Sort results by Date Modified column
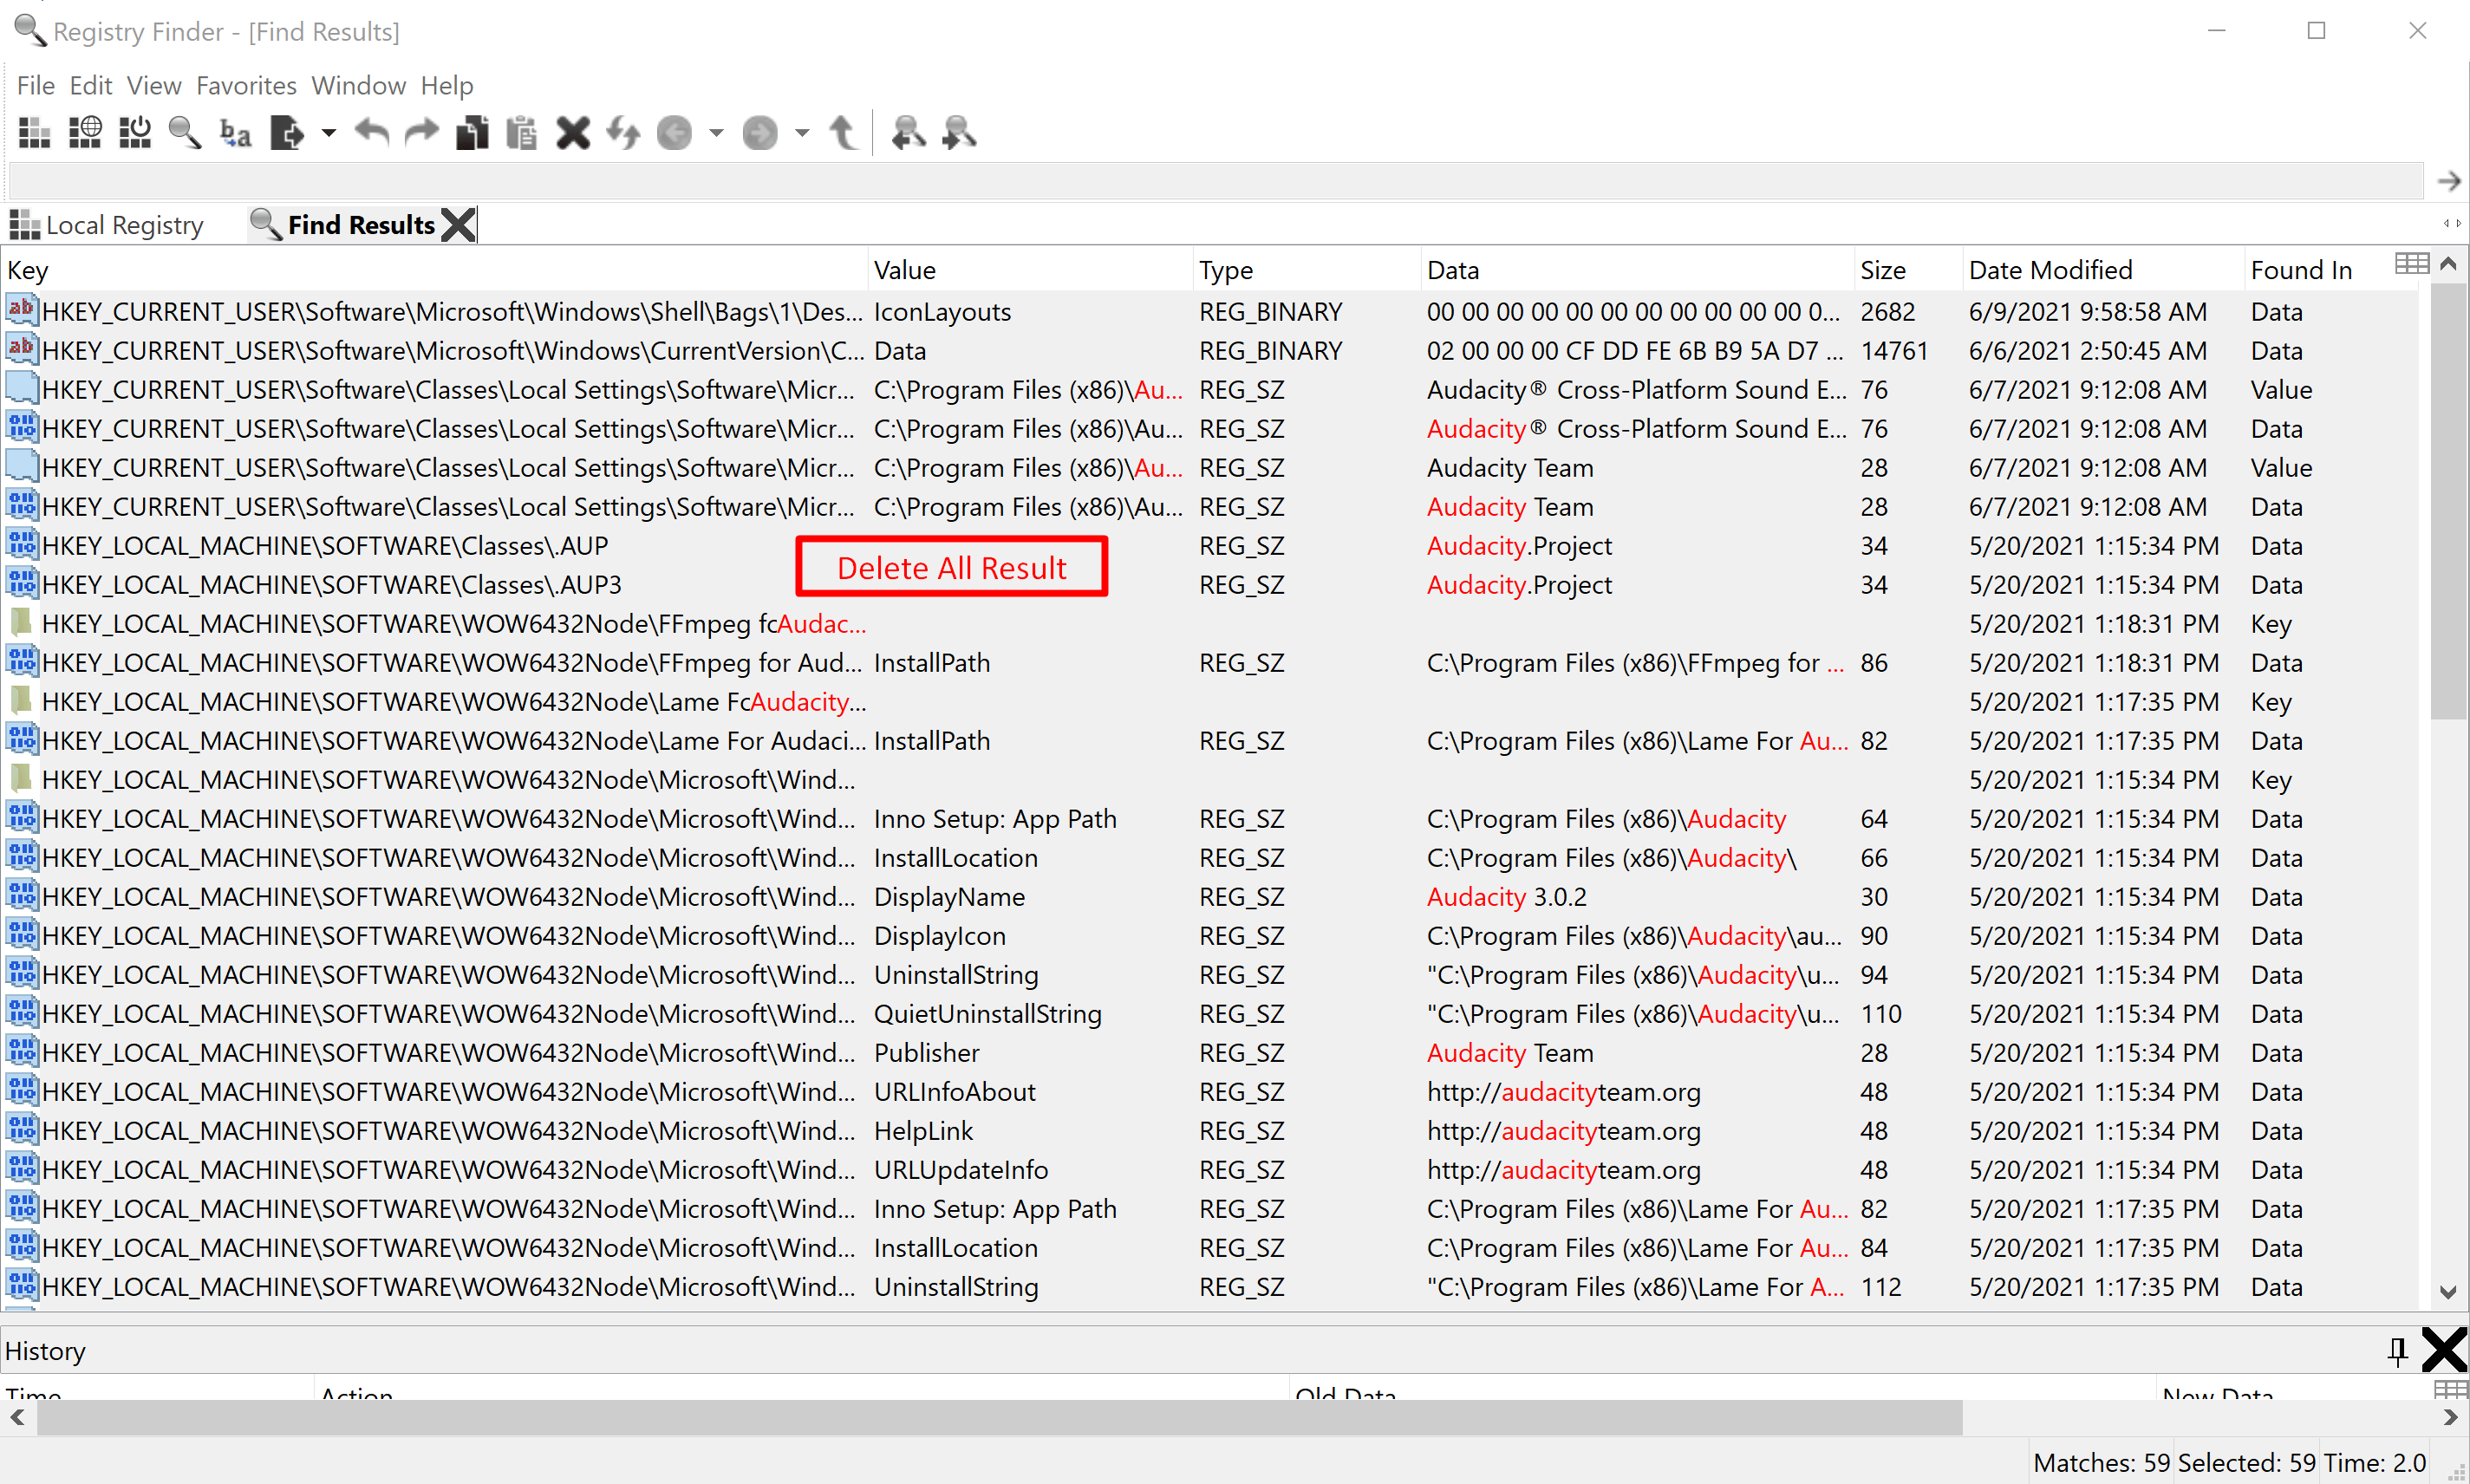The image size is (2470, 1484). [2050, 270]
